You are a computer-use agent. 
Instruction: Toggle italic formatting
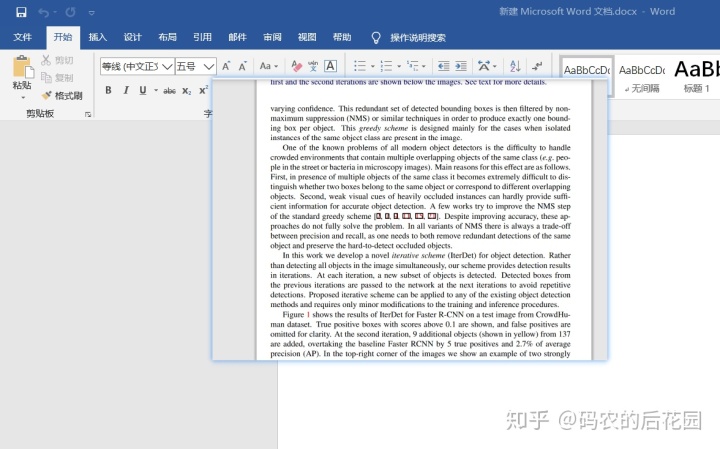coord(126,90)
